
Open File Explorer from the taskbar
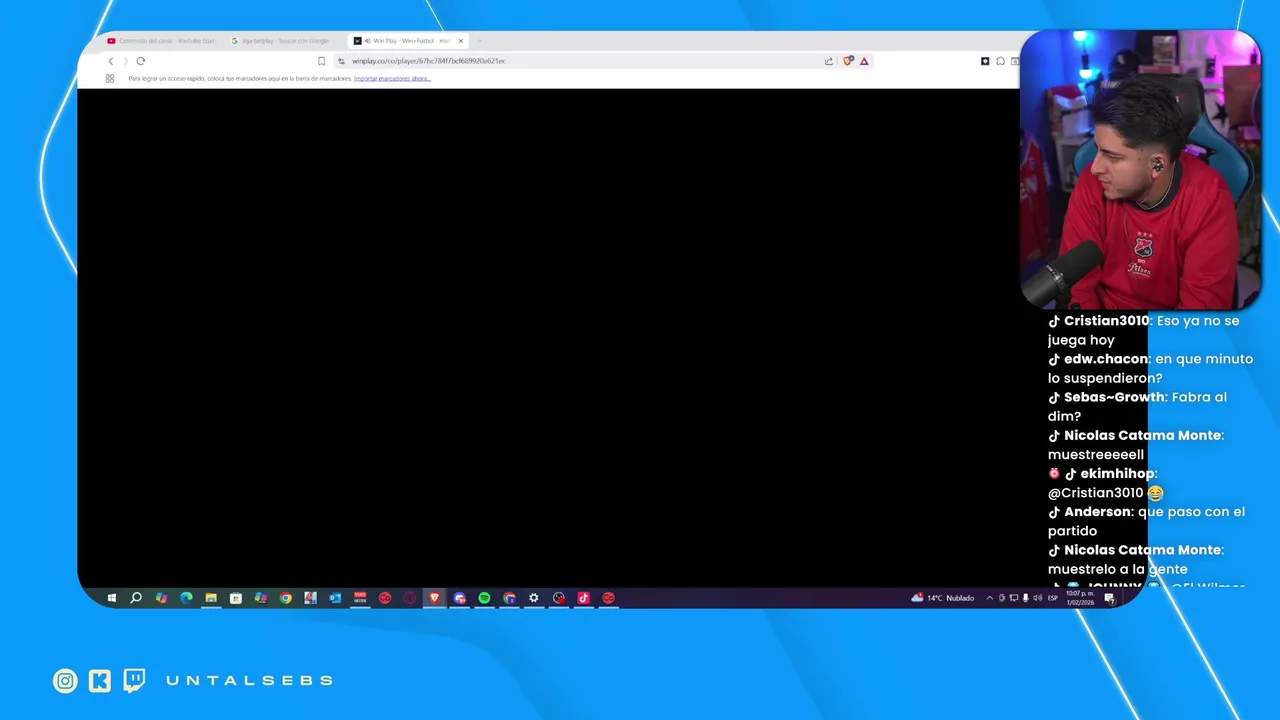(x=211, y=598)
